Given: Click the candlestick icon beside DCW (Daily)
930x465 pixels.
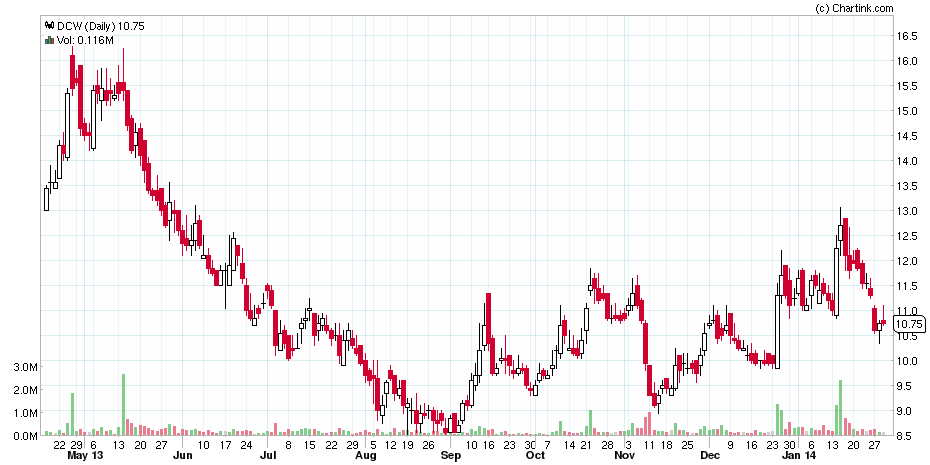Looking at the screenshot, I should tap(50, 26).
